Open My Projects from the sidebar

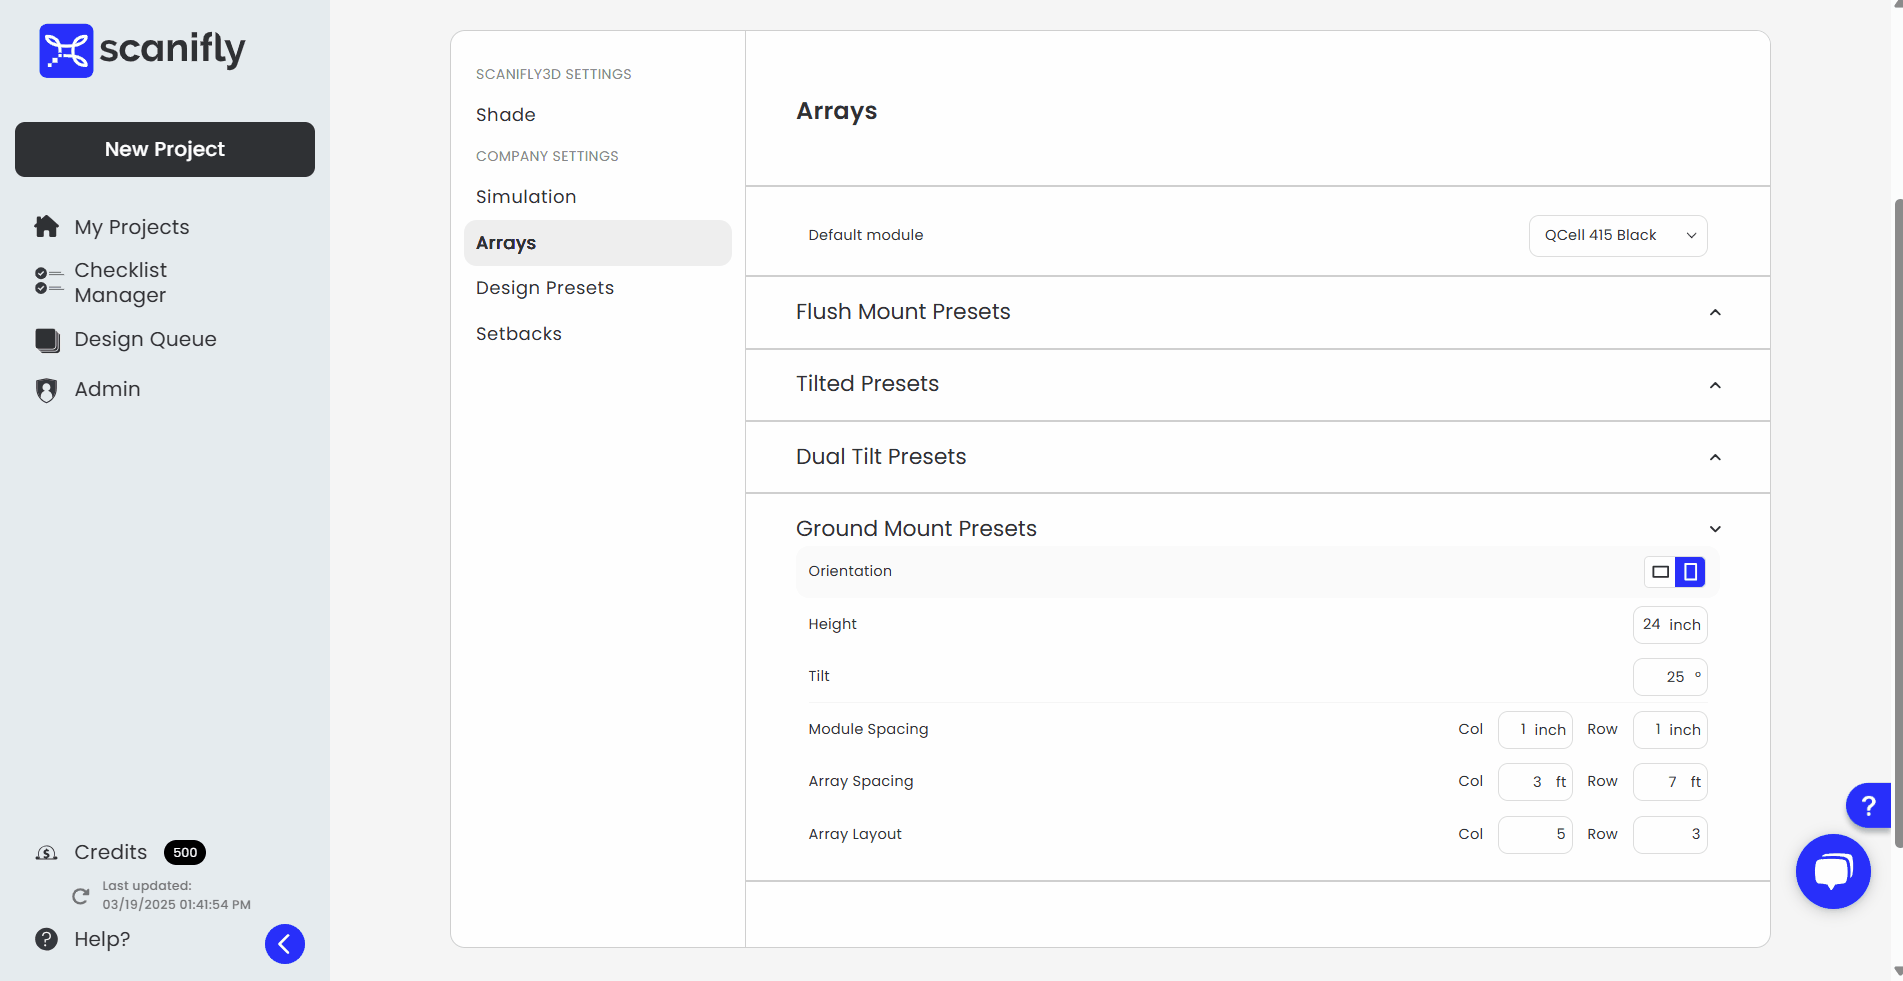click(x=131, y=227)
